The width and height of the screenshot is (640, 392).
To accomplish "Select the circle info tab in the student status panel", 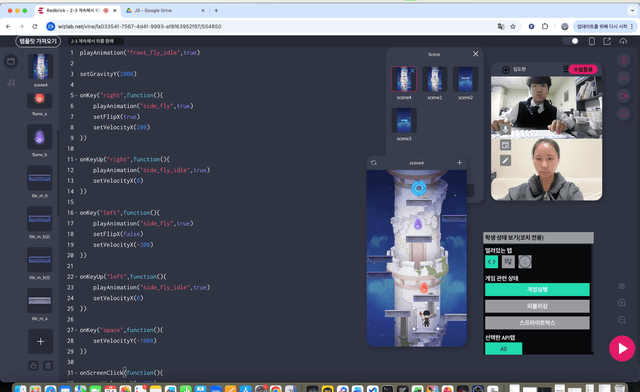I will [525, 262].
